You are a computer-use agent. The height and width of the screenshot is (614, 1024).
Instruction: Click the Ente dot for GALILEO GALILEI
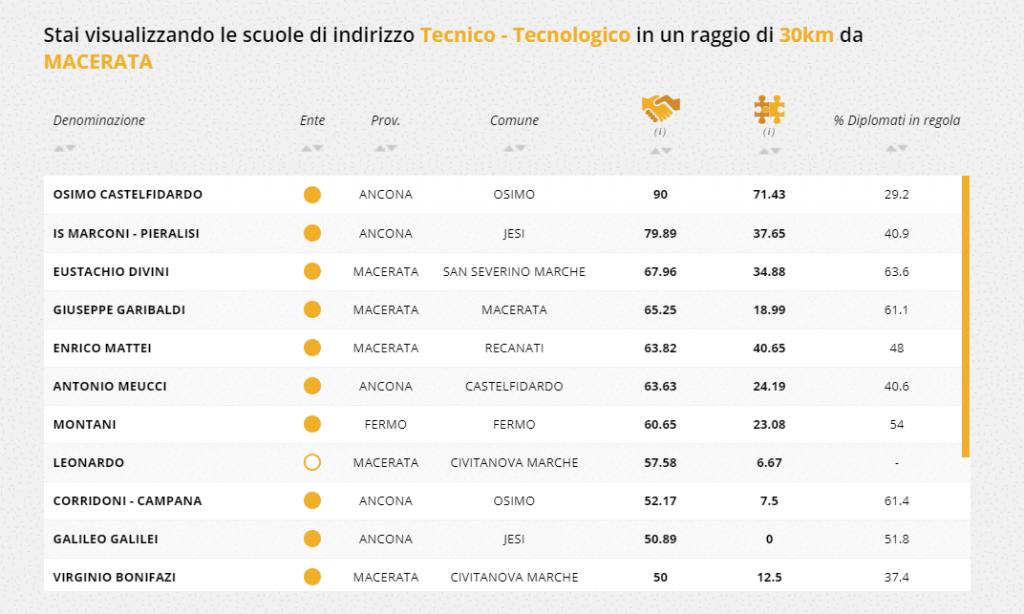point(312,539)
